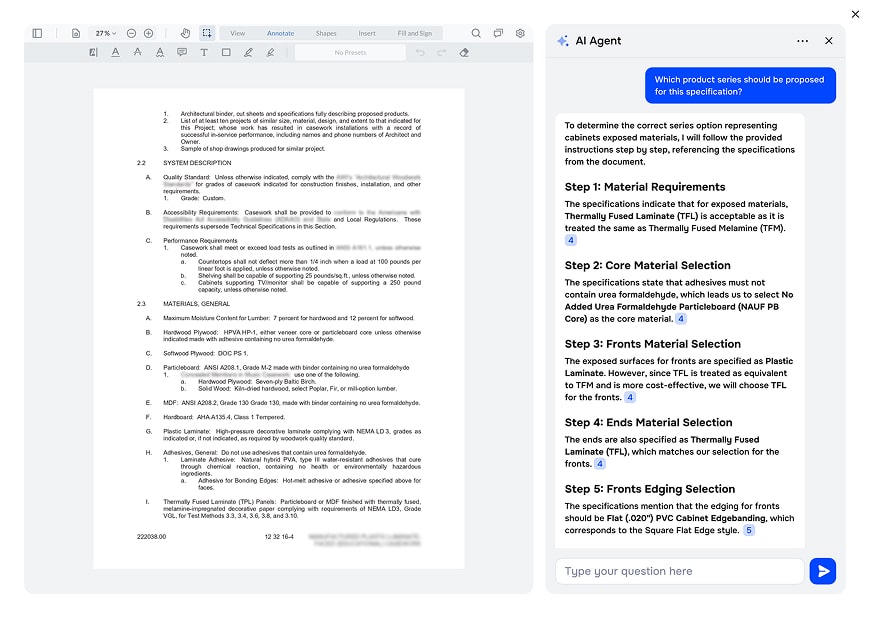Image resolution: width=870 pixels, height=618 pixels.
Task: Click 'Step 2: Core Material Selection' heading
Action: pyautogui.click(x=648, y=265)
